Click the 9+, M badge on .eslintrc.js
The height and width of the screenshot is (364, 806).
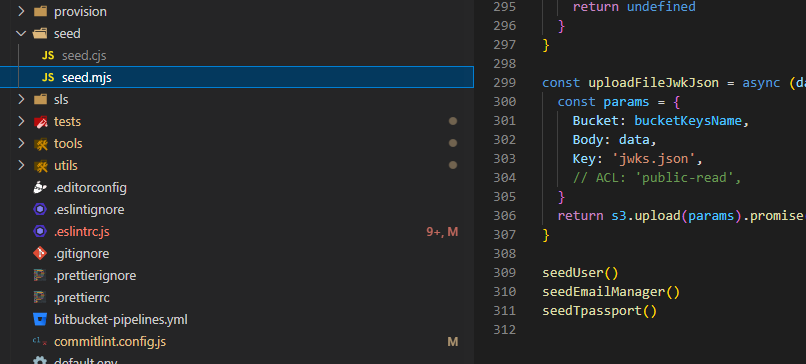pos(442,232)
